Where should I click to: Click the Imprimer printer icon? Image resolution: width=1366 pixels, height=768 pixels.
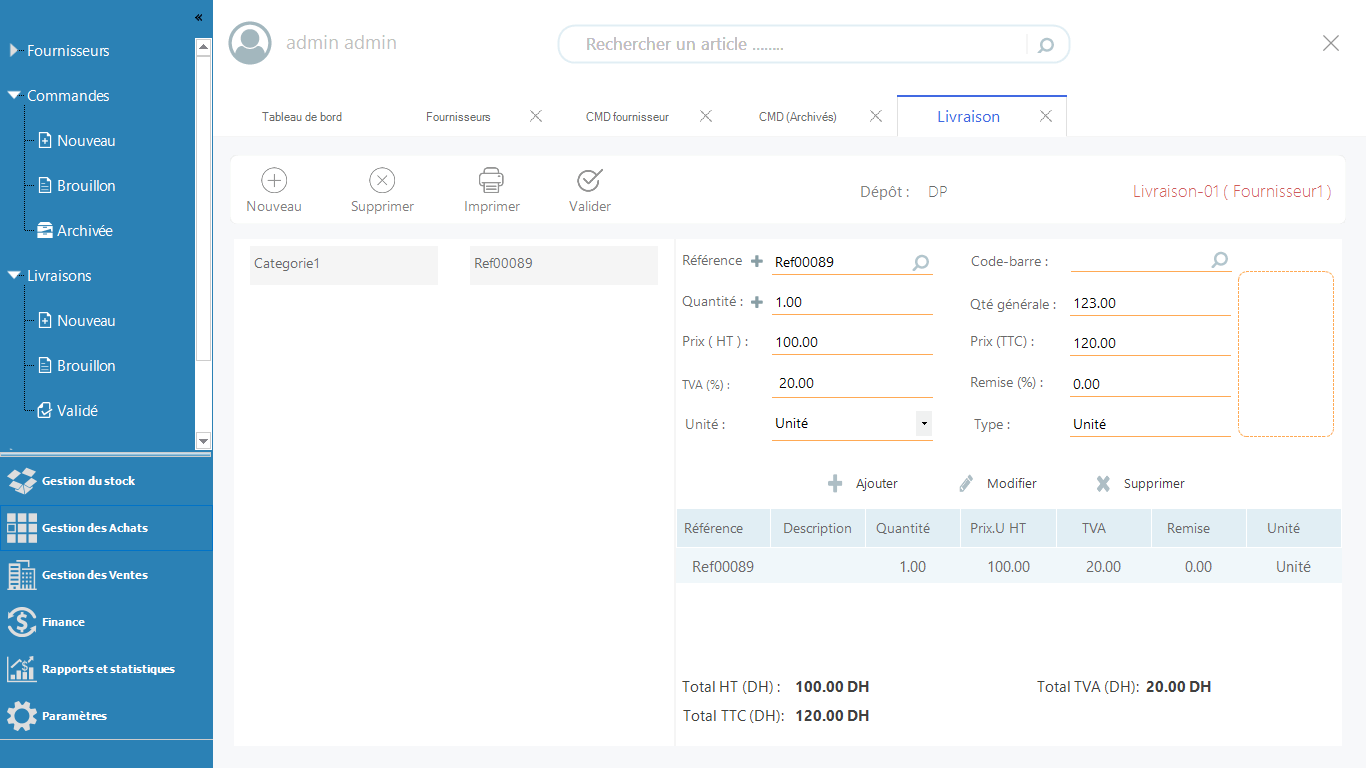[x=491, y=181]
